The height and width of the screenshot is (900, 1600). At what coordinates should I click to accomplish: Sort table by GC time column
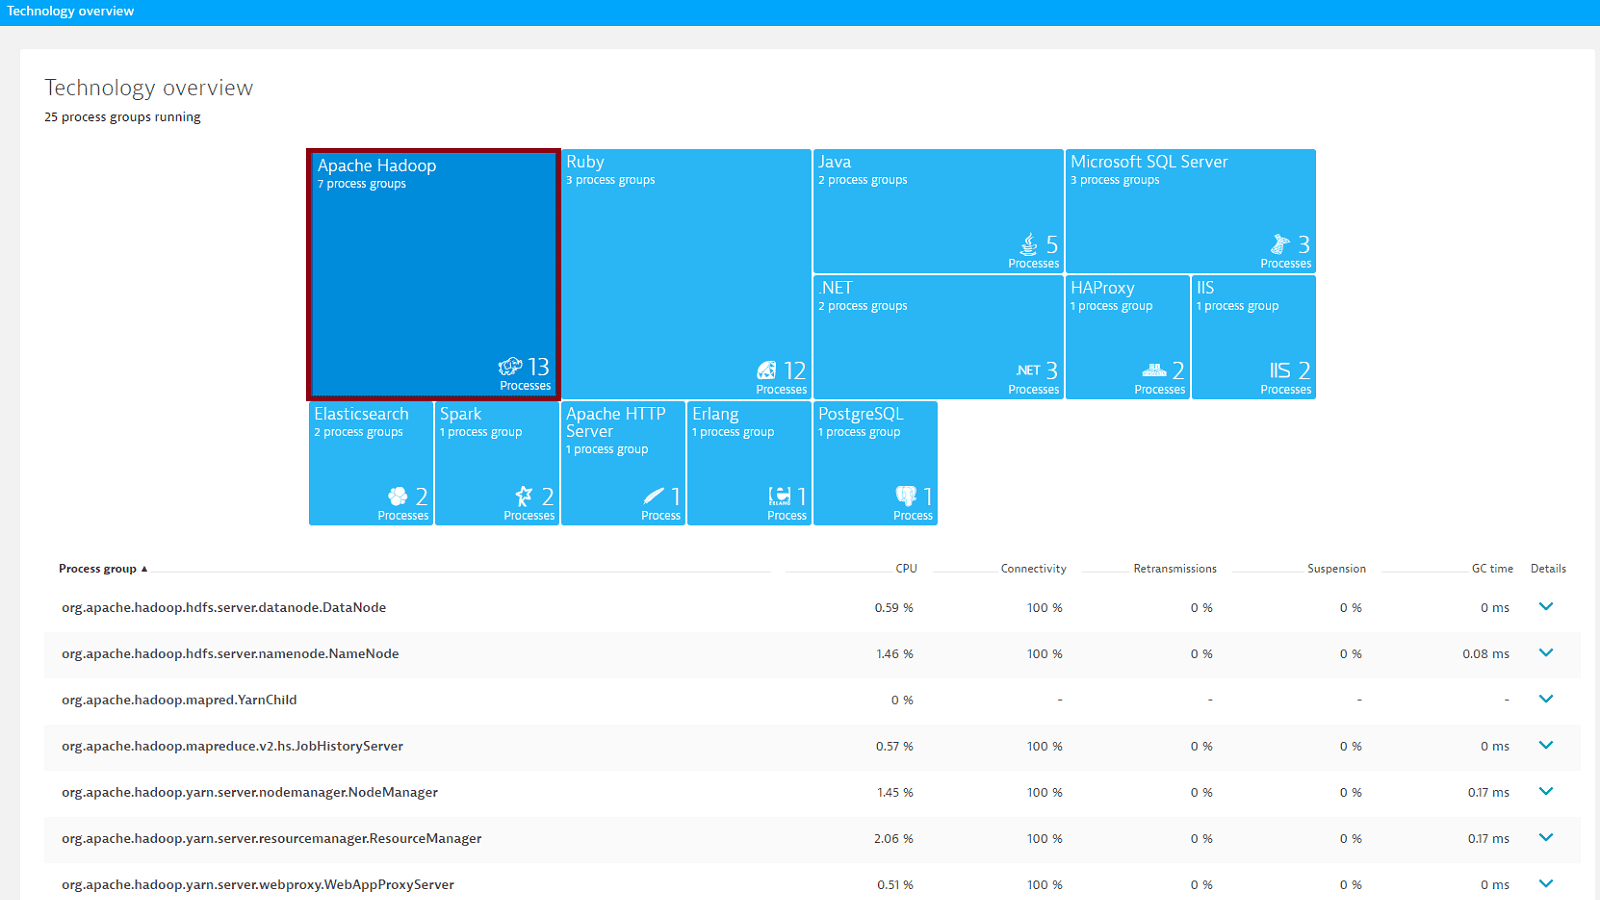click(x=1492, y=569)
